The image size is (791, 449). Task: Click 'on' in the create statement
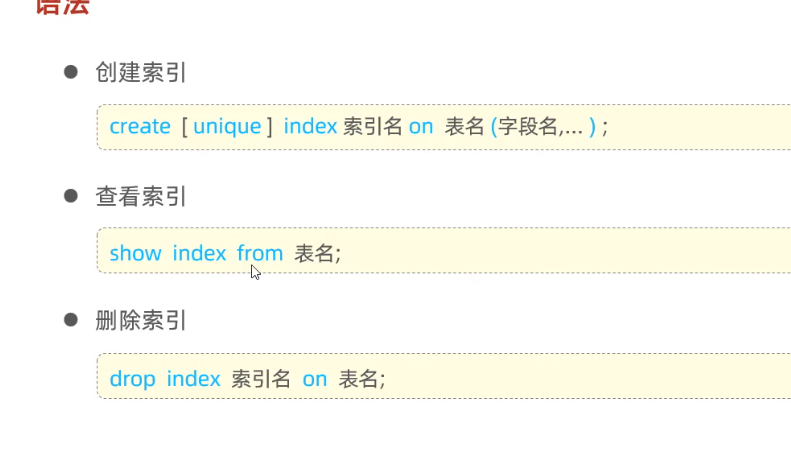pyautogui.click(x=421, y=127)
